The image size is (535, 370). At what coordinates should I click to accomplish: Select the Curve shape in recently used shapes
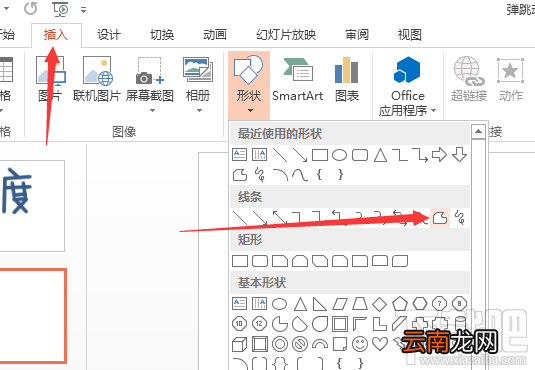pos(300,175)
